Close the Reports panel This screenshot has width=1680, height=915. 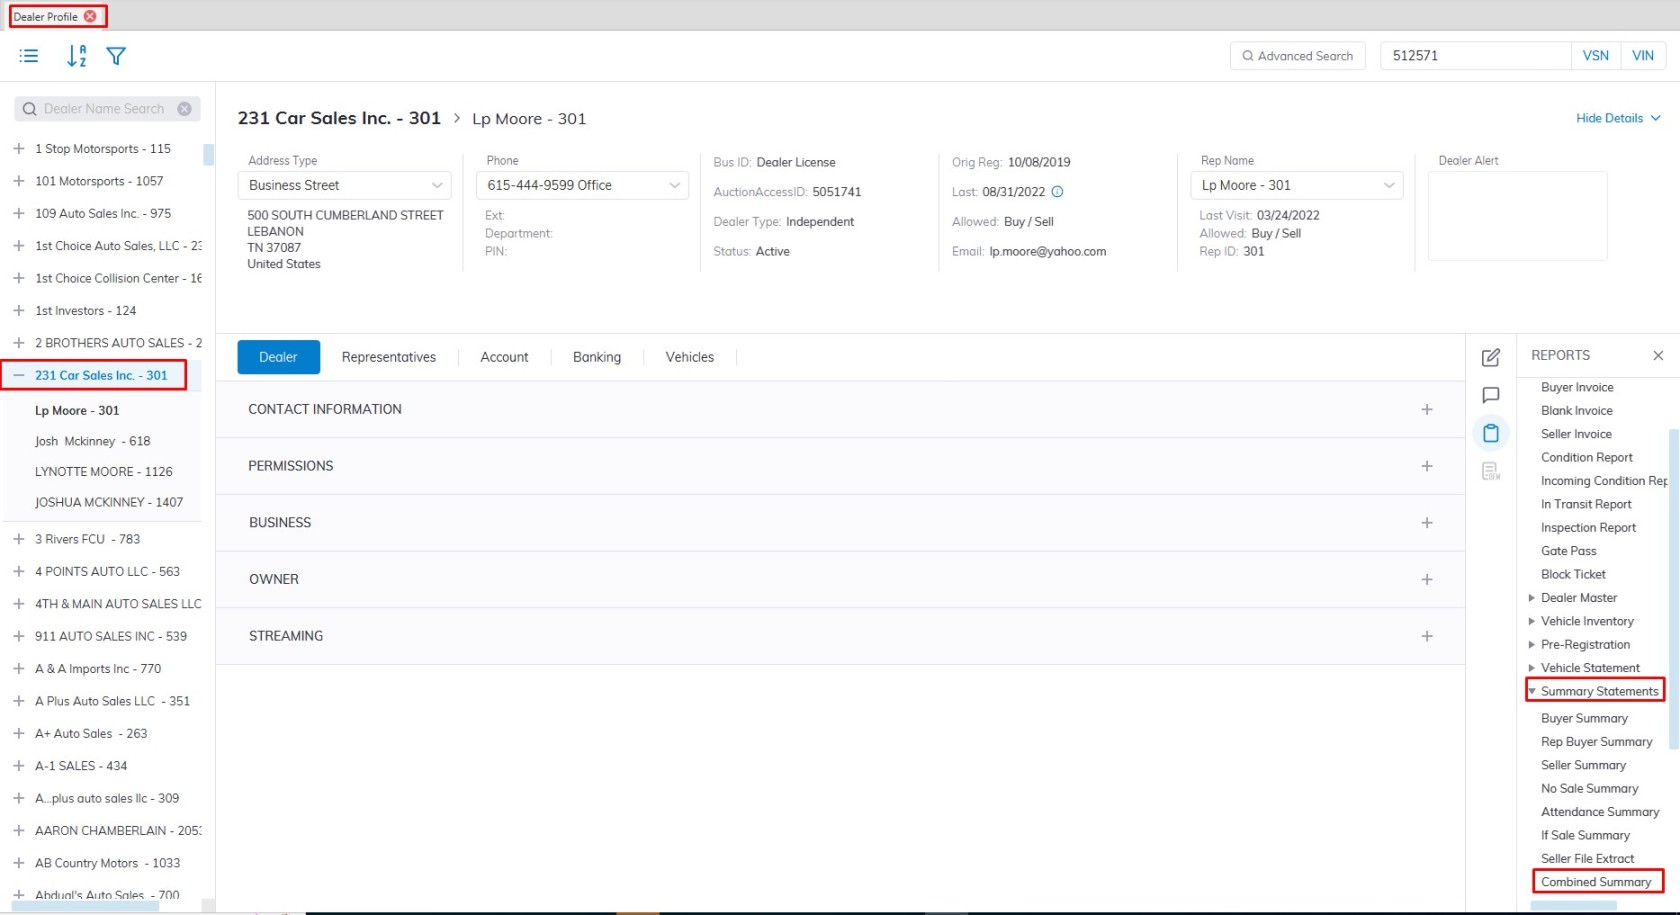[x=1657, y=355]
